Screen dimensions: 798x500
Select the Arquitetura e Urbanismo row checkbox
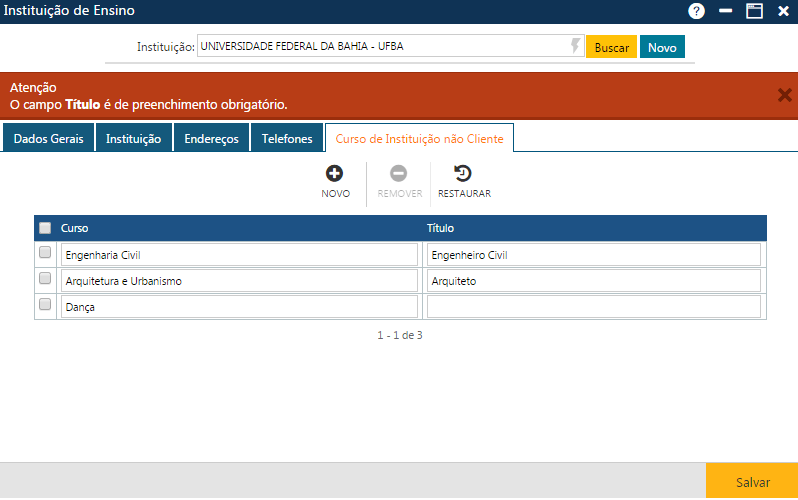click(x=45, y=280)
